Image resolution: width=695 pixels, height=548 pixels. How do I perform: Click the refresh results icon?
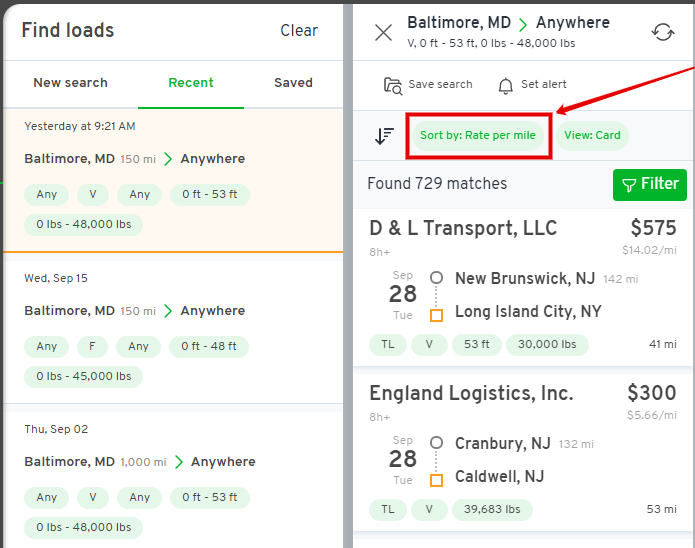tap(663, 32)
